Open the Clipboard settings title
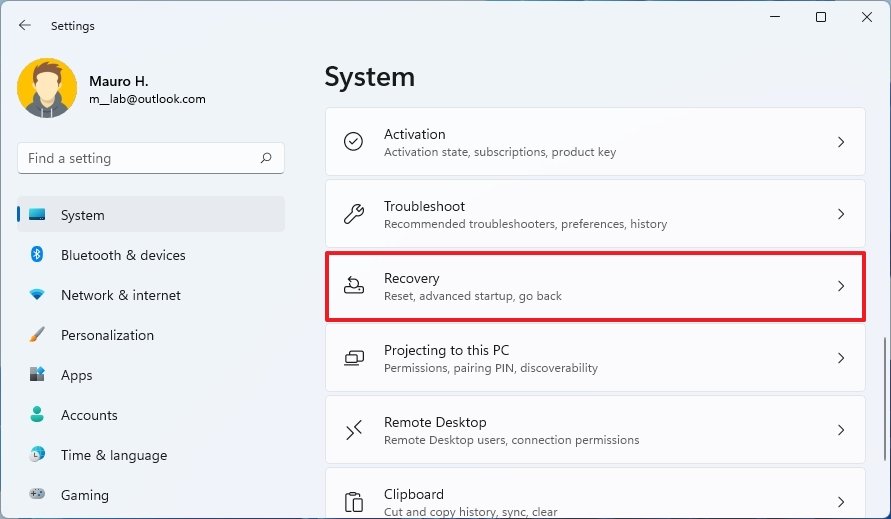 tap(414, 495)
